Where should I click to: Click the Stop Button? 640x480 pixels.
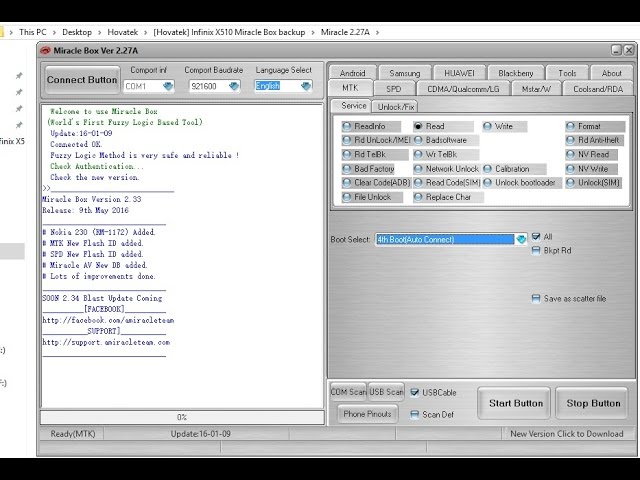click(x=593, y=403)
